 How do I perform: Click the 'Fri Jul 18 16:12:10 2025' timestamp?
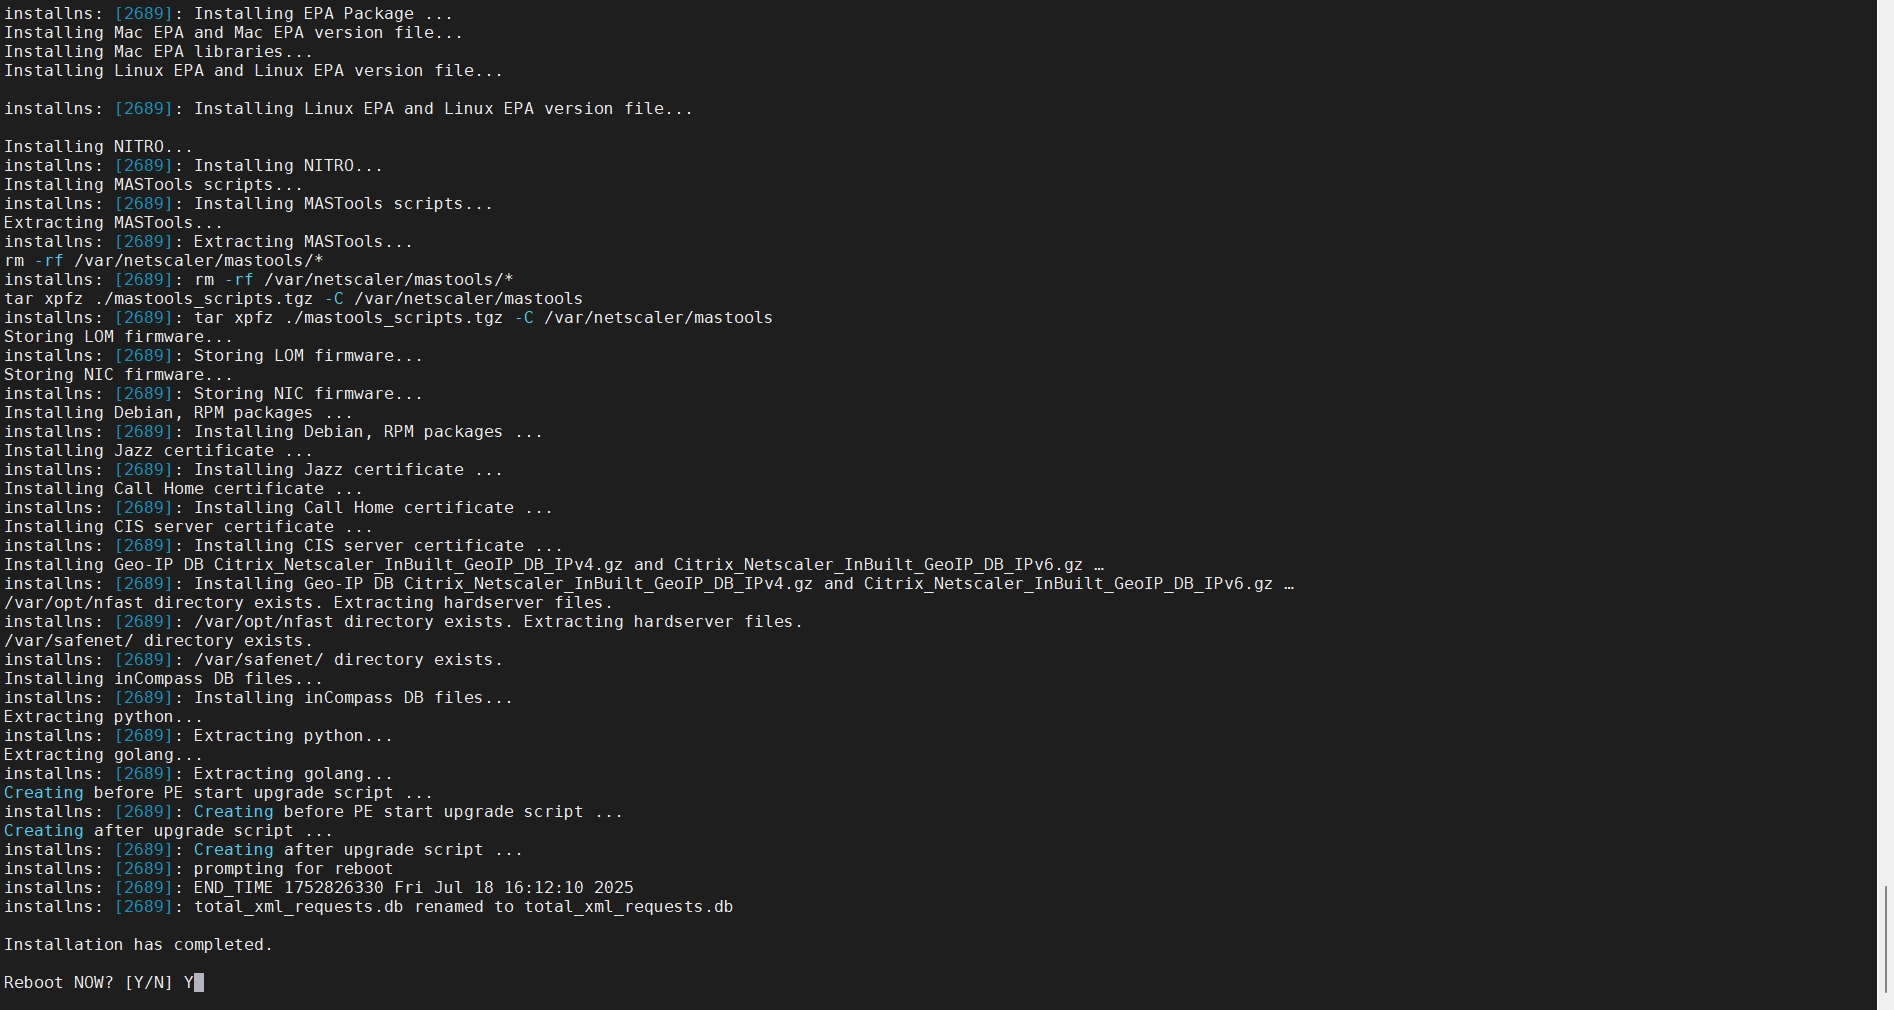(x=513, y=888)
